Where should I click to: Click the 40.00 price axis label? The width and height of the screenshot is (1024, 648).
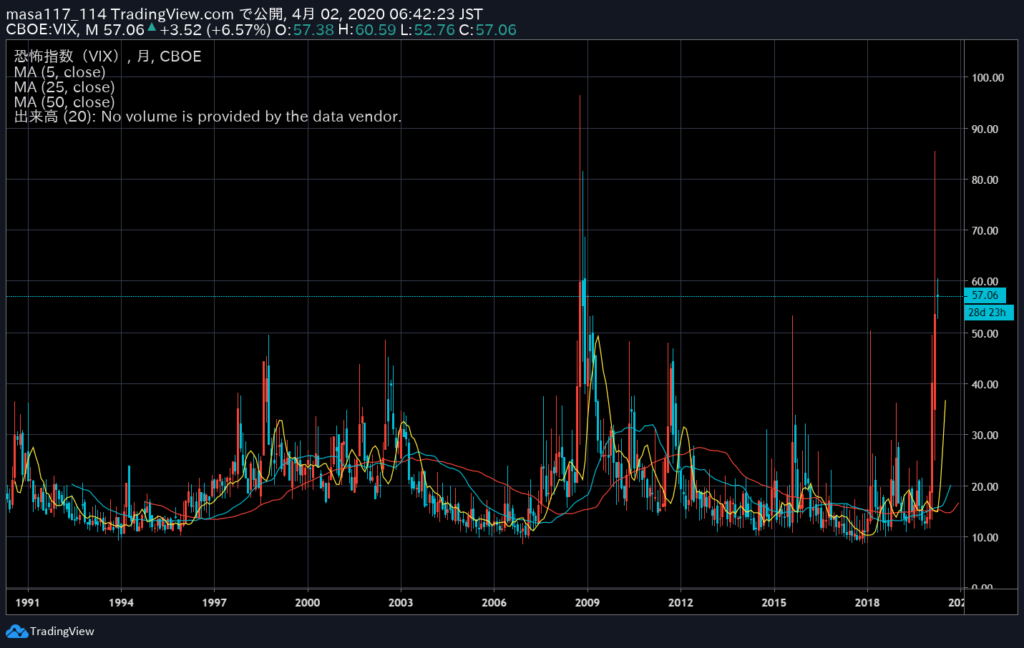[x=985, y=385]
